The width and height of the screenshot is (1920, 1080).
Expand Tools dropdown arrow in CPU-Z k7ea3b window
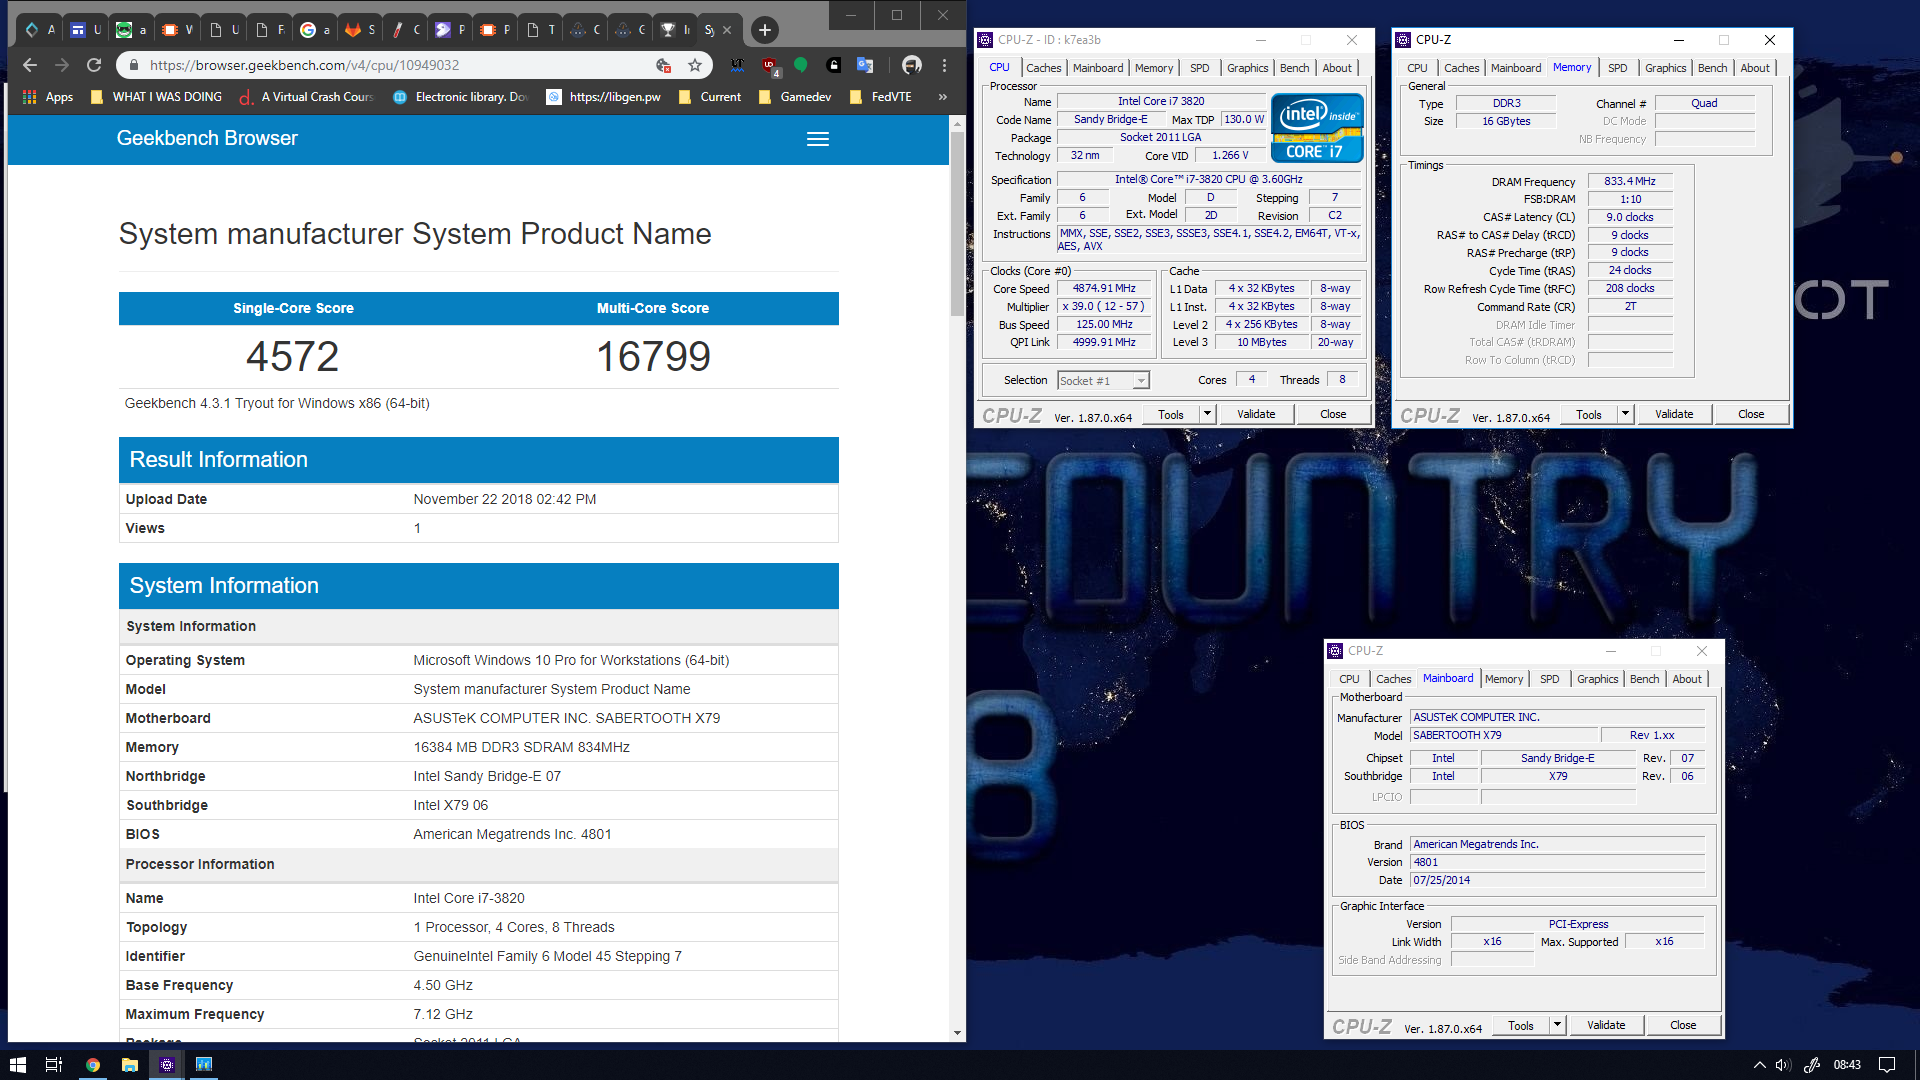pos(1207,414)
